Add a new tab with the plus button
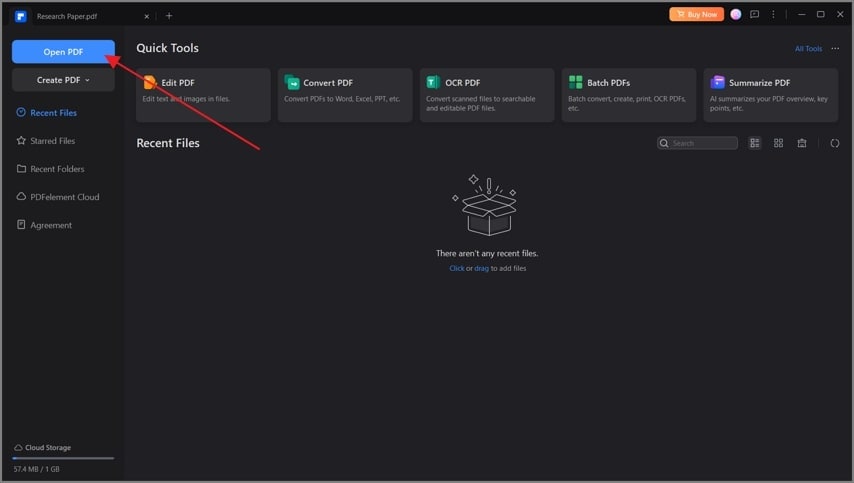The image size is (854, 483). pyautogui.click(x=169, y=16)
